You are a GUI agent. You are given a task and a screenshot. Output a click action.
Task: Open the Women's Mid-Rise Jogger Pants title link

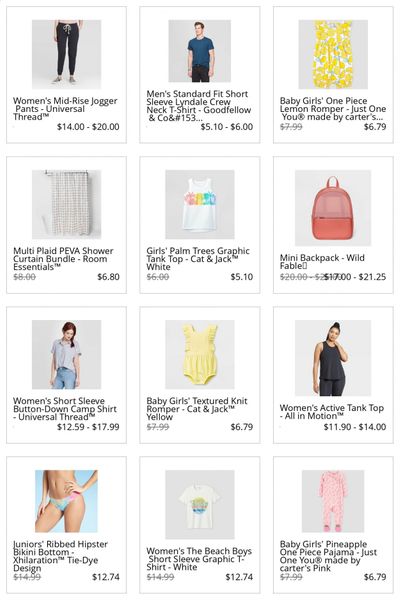coord(65,109)
